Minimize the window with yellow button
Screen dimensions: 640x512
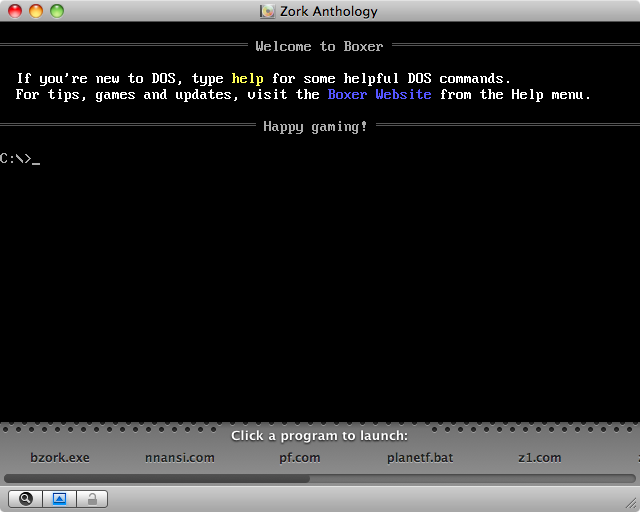point(35,11)
